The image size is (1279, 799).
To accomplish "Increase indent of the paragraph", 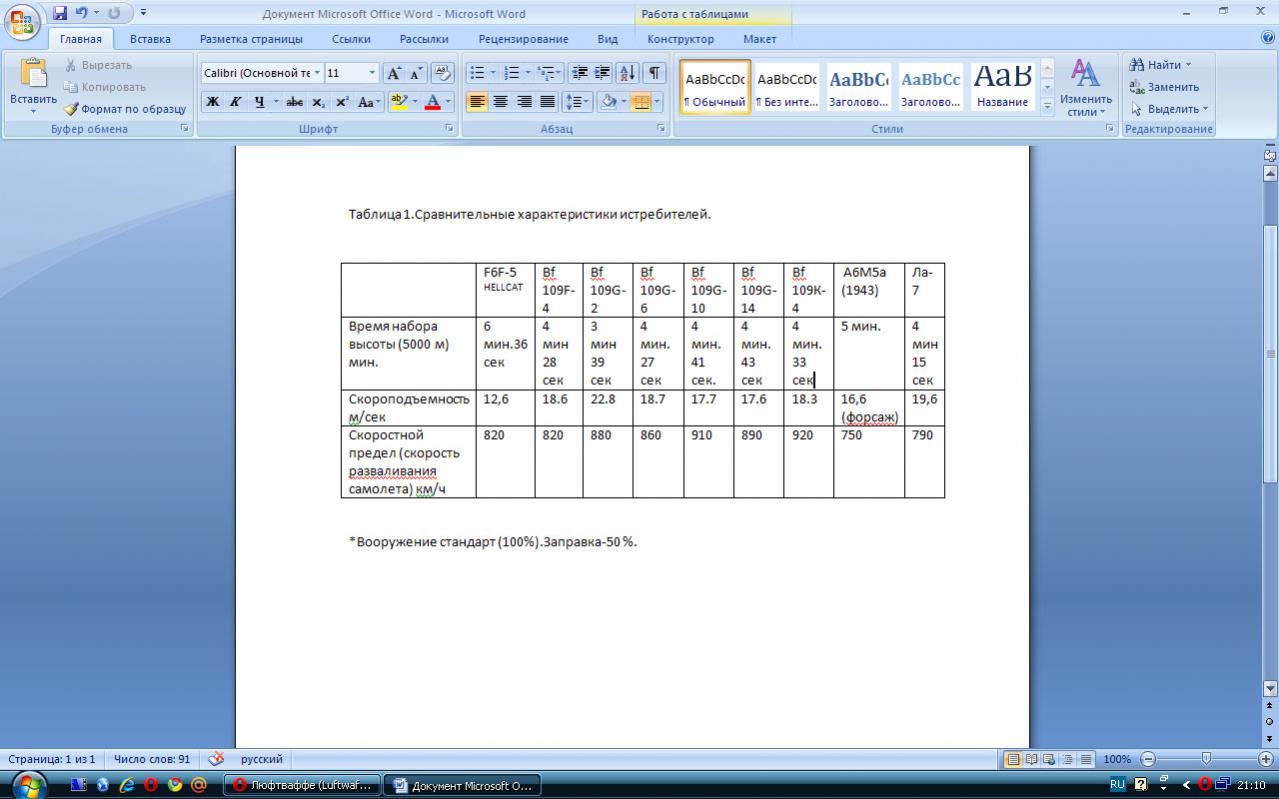I will (602, 73).
